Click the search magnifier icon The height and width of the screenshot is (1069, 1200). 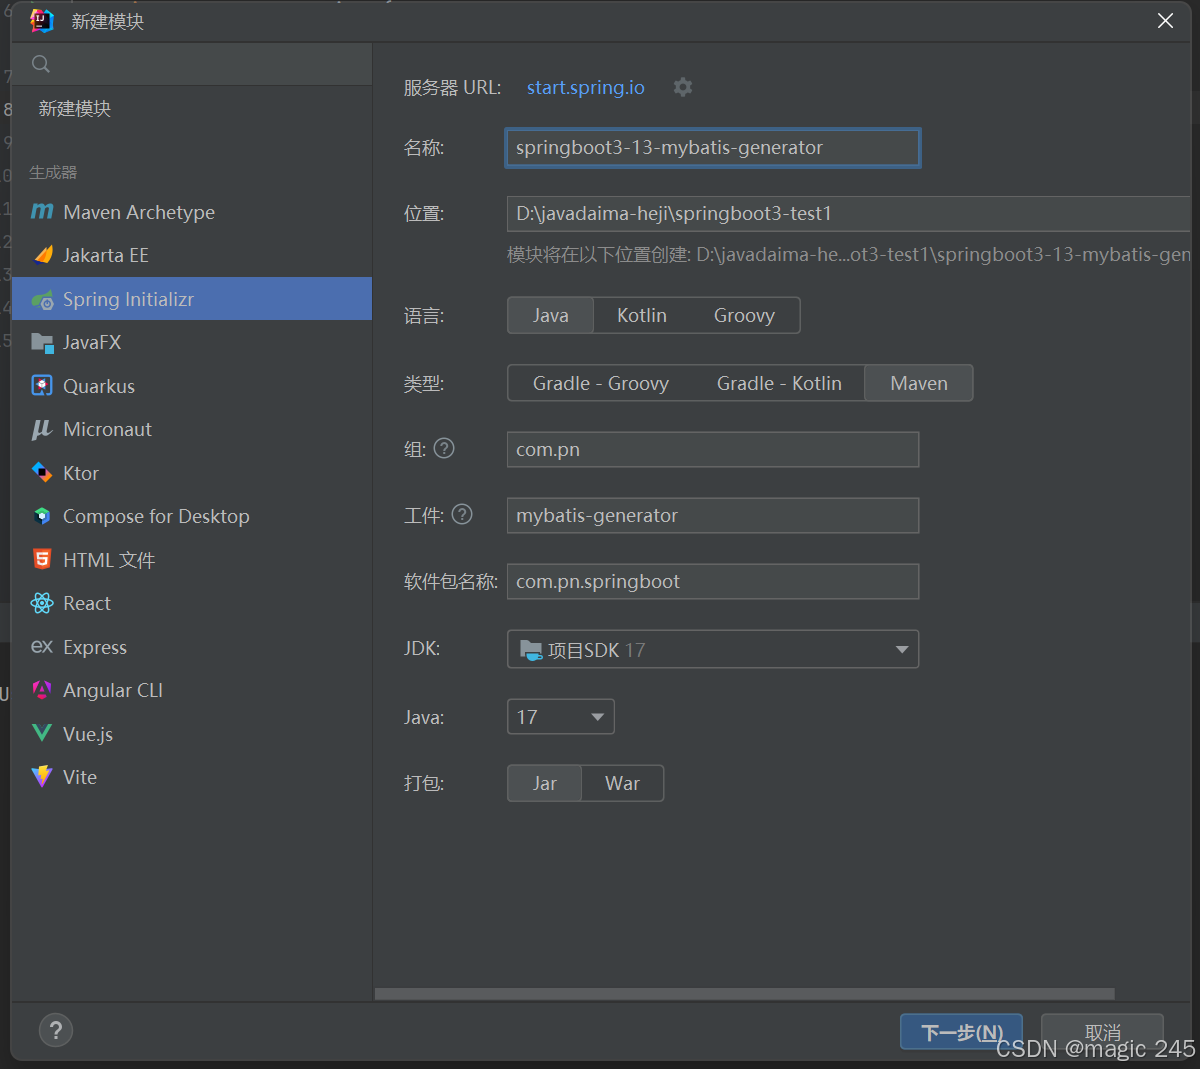41,64
